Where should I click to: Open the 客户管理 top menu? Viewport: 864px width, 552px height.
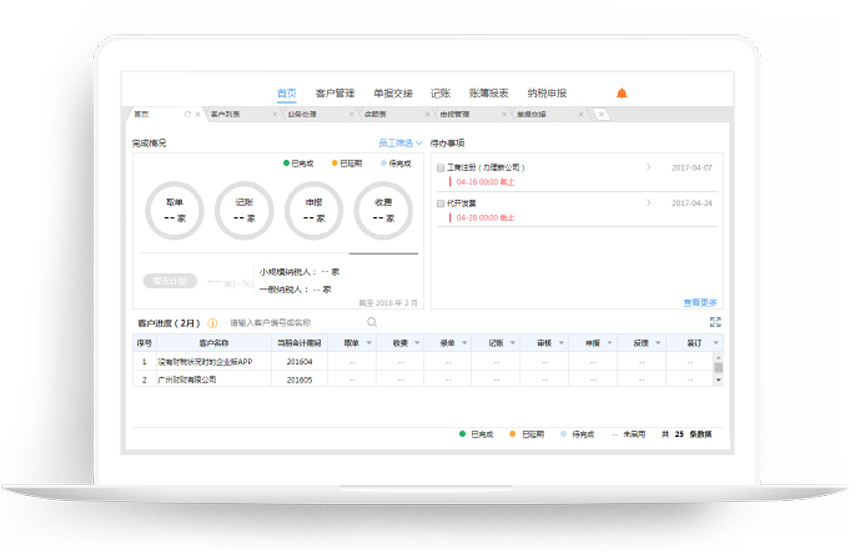(x=335, y=93)
